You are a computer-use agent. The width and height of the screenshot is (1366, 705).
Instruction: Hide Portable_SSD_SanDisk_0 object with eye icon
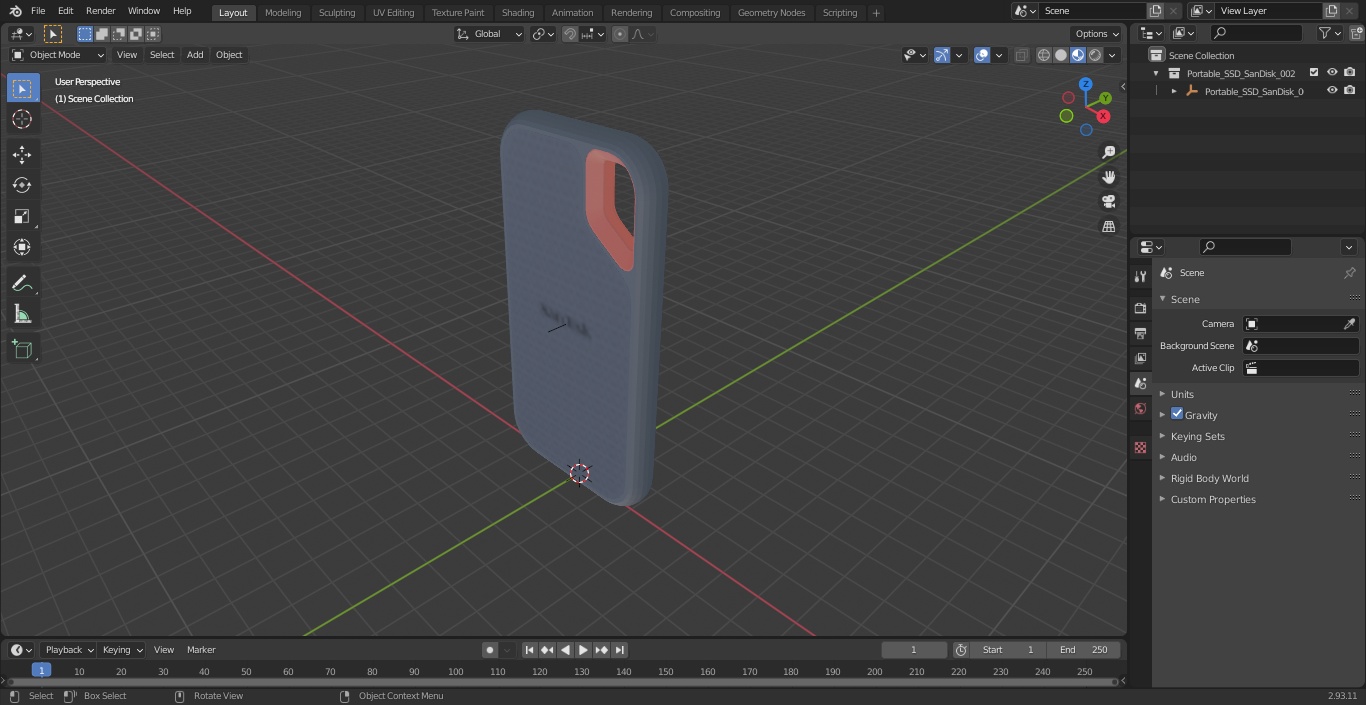tap(1332, 91)
